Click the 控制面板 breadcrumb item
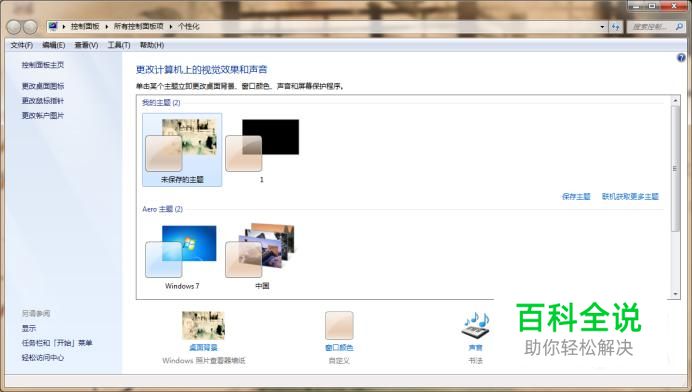The image size is (692, 392). point(85,26)
